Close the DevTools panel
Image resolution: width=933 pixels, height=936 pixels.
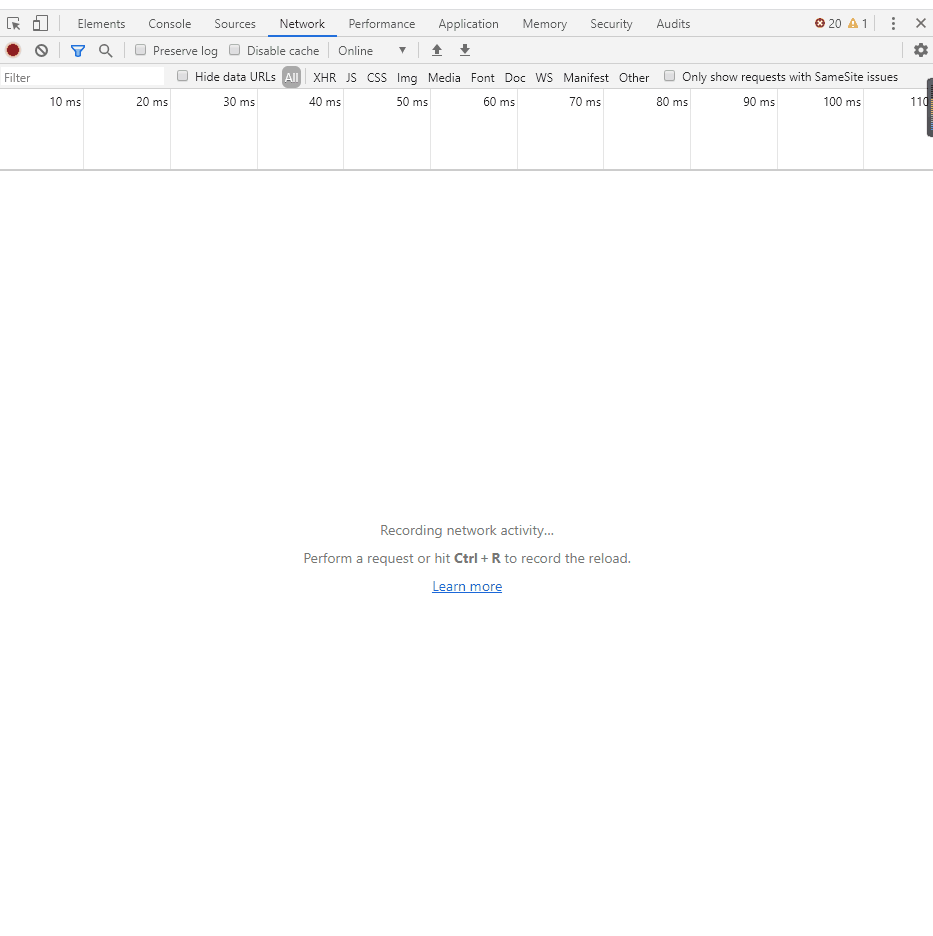tap(920, 23)
